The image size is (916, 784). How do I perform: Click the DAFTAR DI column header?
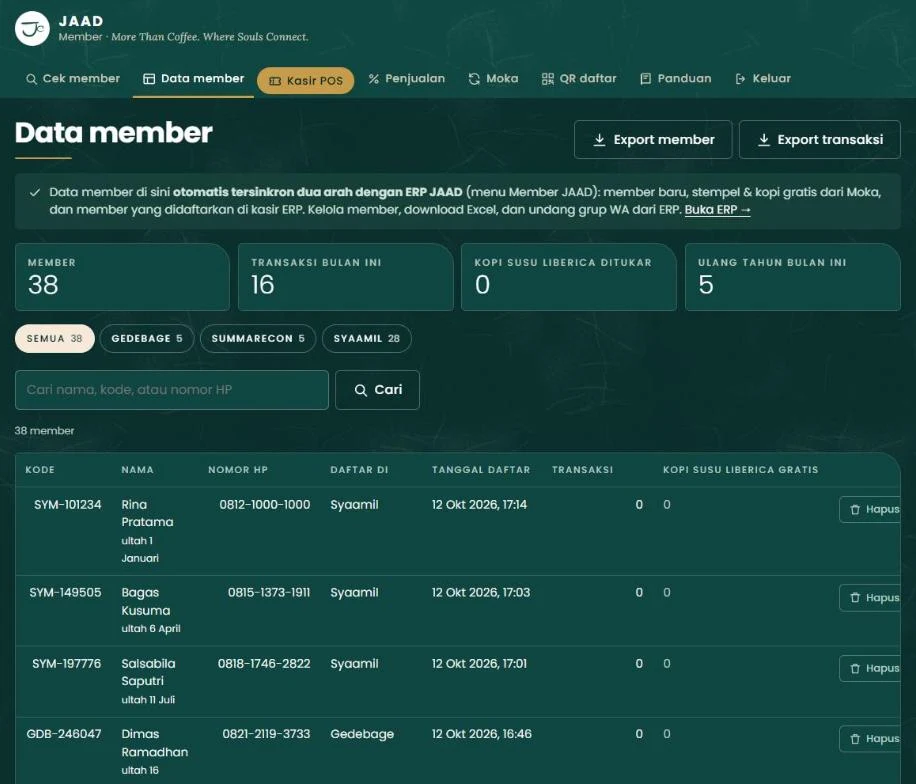point(359,470)
